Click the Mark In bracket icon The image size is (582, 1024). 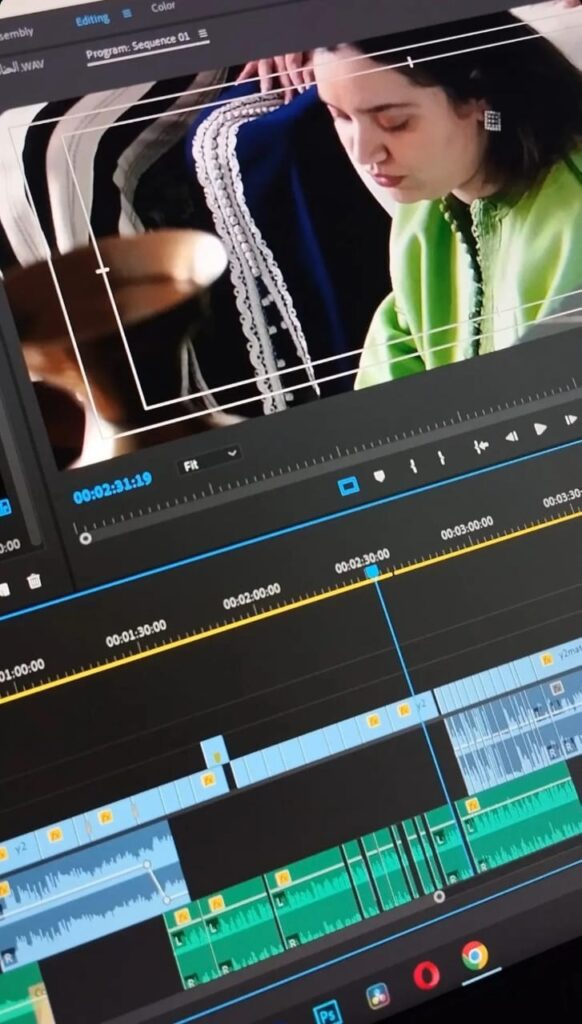click(x=413, y=466)
